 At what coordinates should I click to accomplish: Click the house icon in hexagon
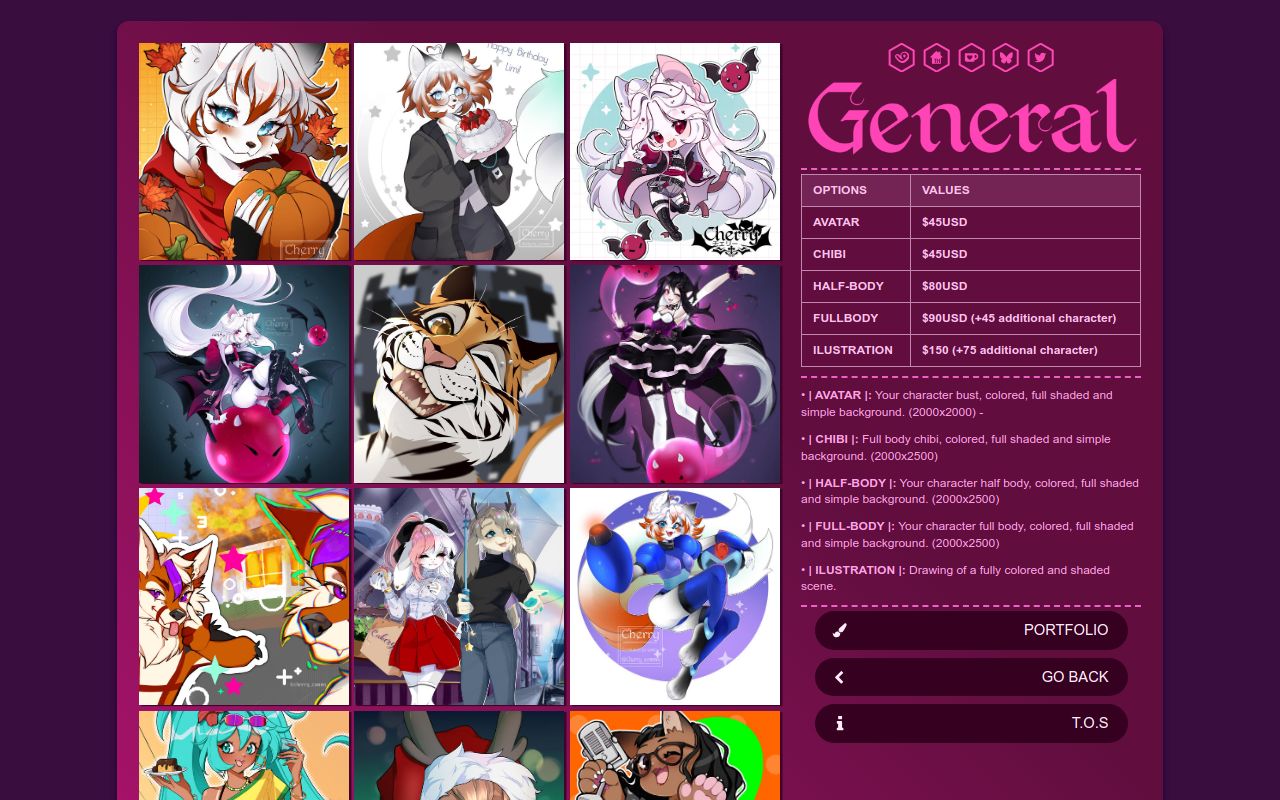click(936, 57)
